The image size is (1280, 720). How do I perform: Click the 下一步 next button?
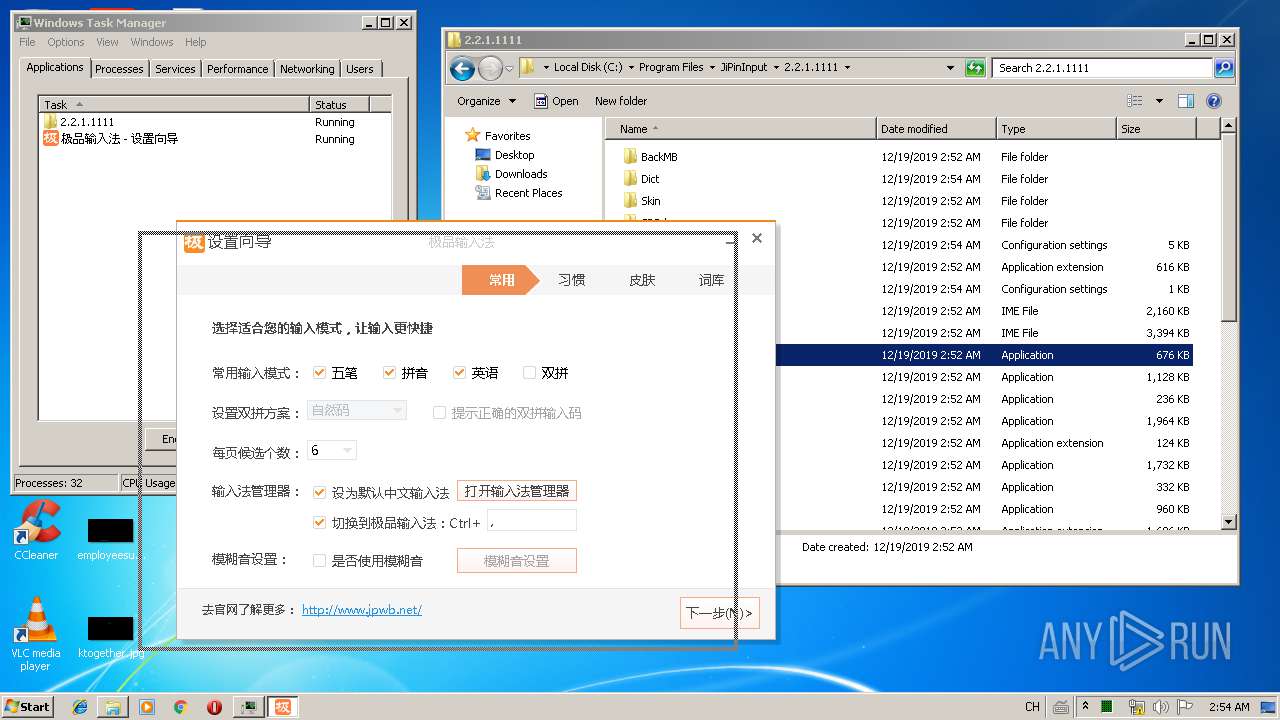[x=719, y=613]
